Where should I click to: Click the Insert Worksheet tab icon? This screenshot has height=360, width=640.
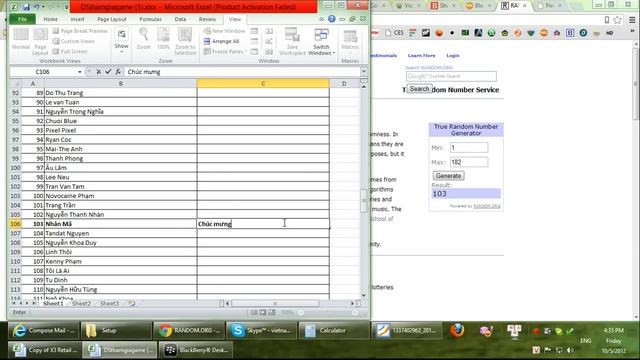(x=131, y=304)
